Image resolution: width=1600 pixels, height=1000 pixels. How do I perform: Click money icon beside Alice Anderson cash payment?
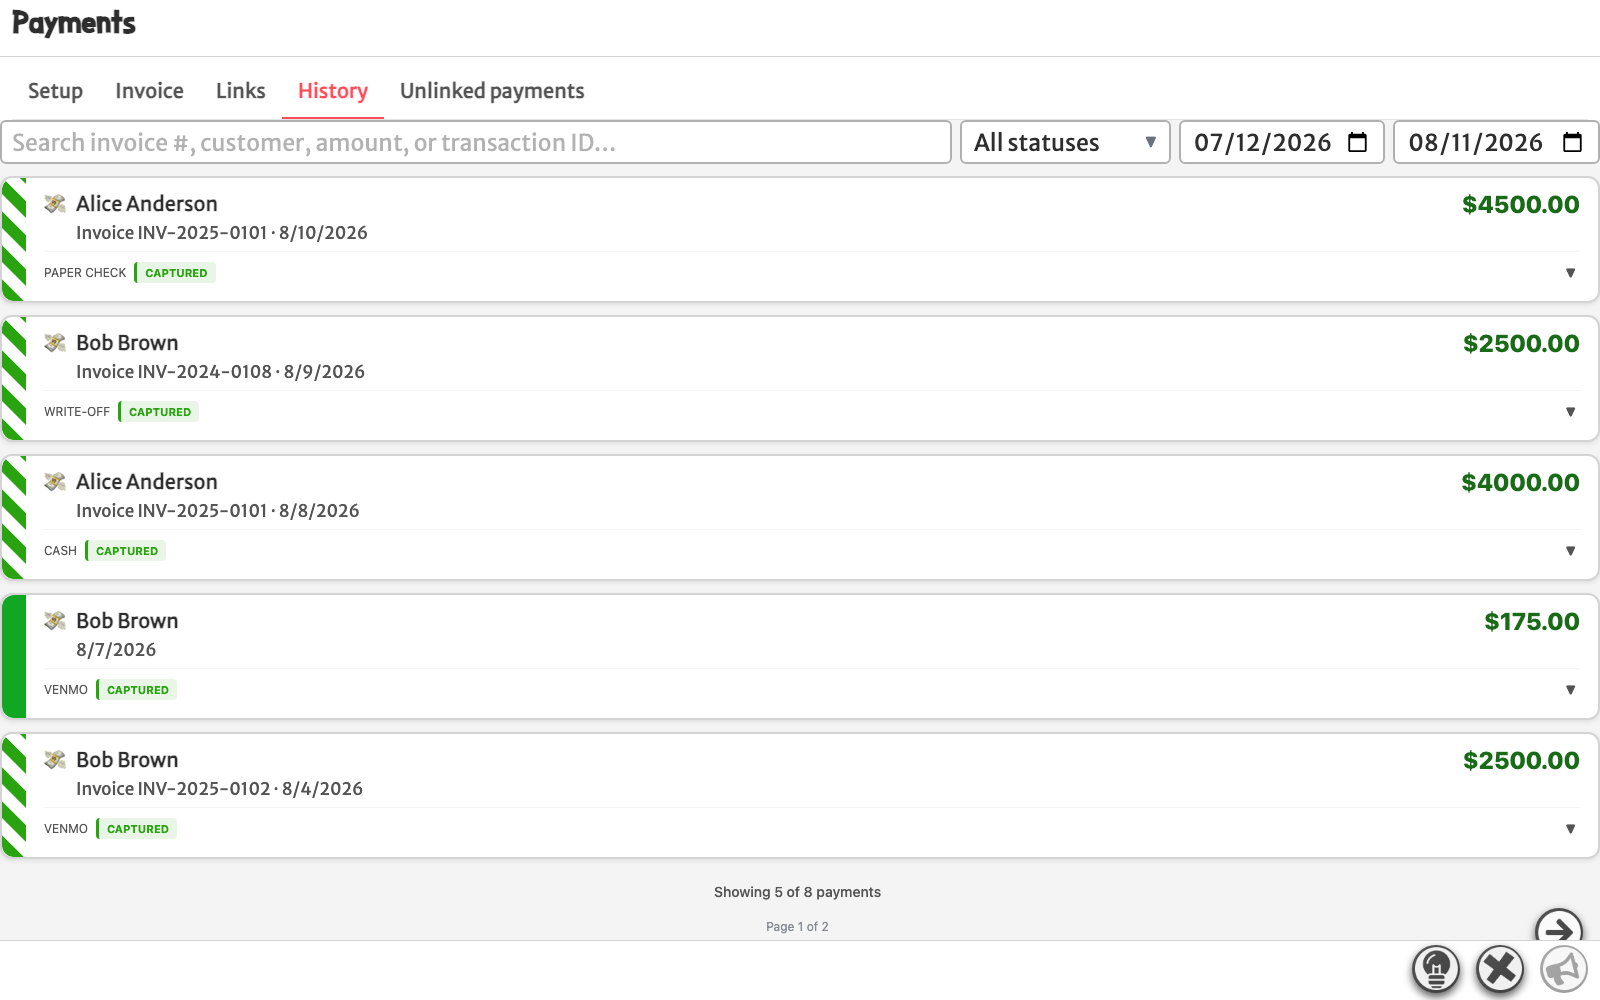[x=55, y=482]
